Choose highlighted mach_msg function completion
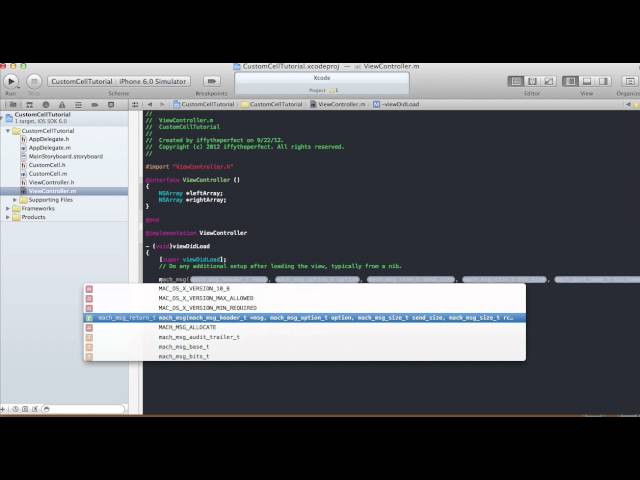The image size is (640, 480). point(304,318)
